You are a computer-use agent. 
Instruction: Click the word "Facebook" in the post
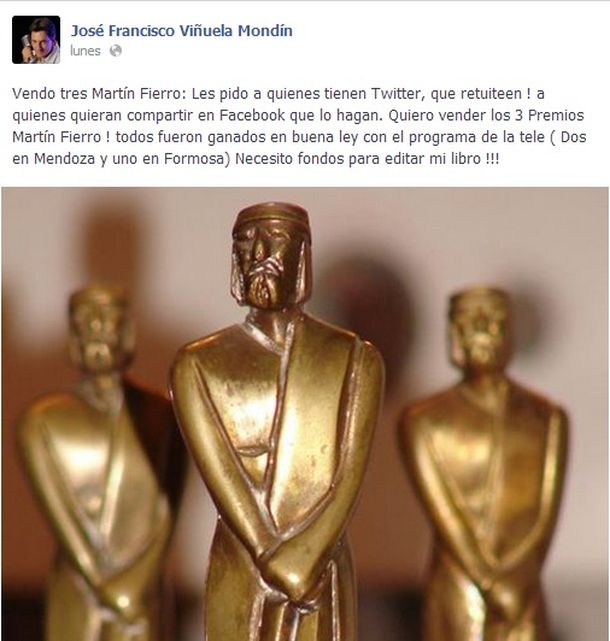tap(252, 115)
